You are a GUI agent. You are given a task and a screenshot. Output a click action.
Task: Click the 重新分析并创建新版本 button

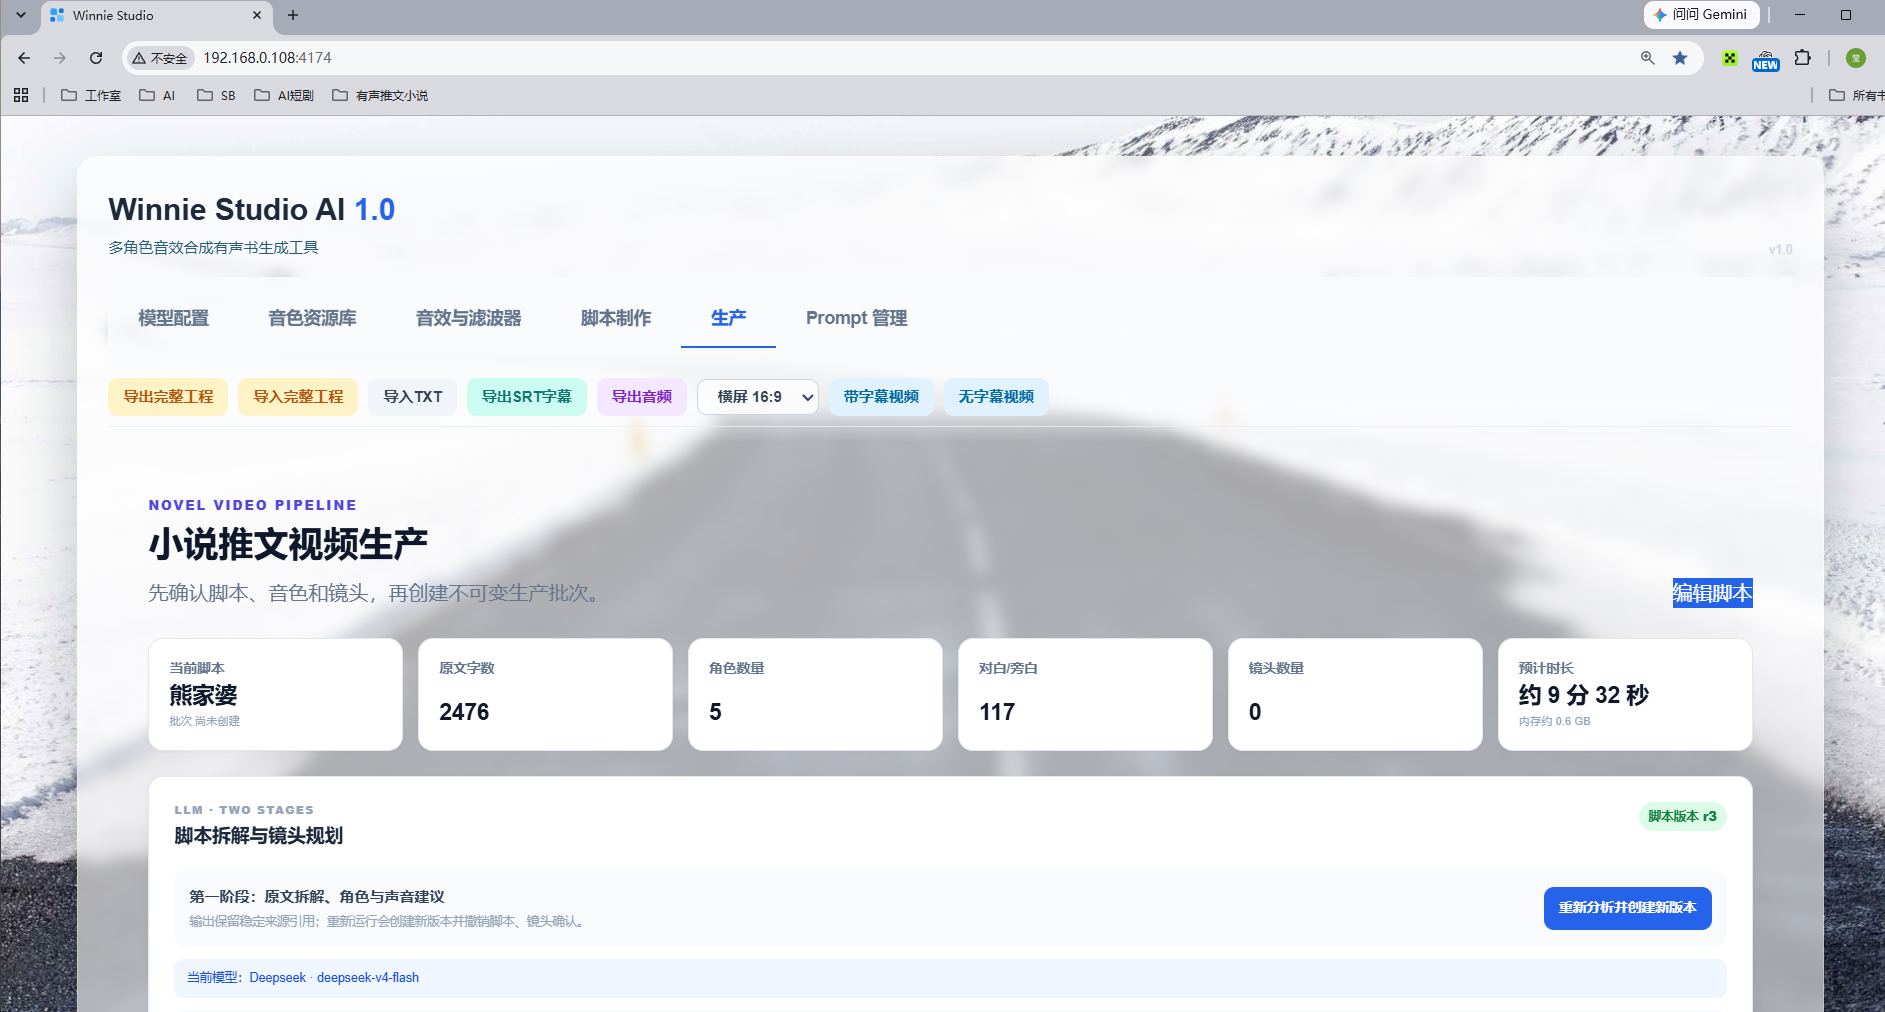[x=1627, y=908]
